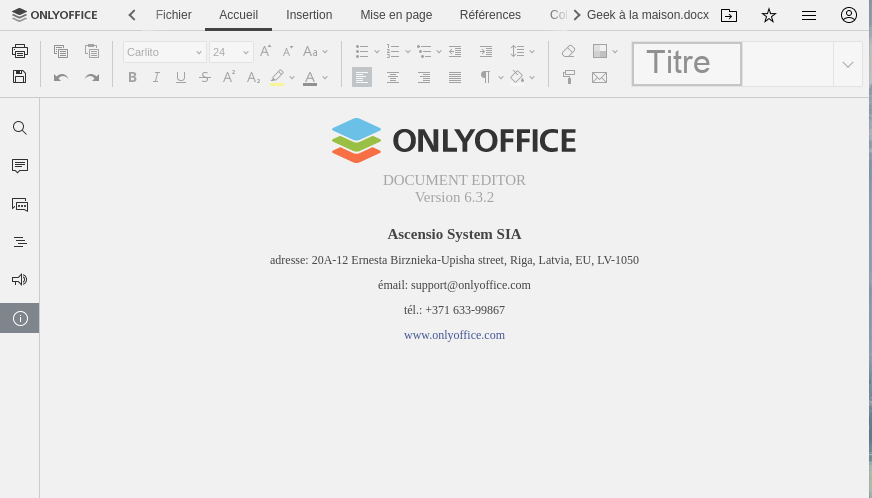Increase paragraph indent
The height and width of the screenshot is (498, 872).
tap(485, 51)
